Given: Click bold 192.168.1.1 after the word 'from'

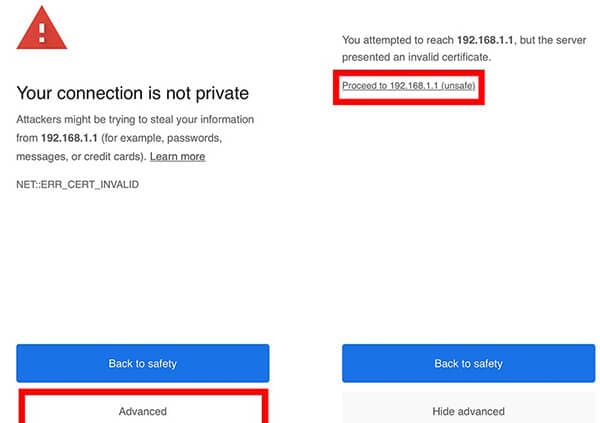Looking at the screenshot, I should click(x=69, y=138).
